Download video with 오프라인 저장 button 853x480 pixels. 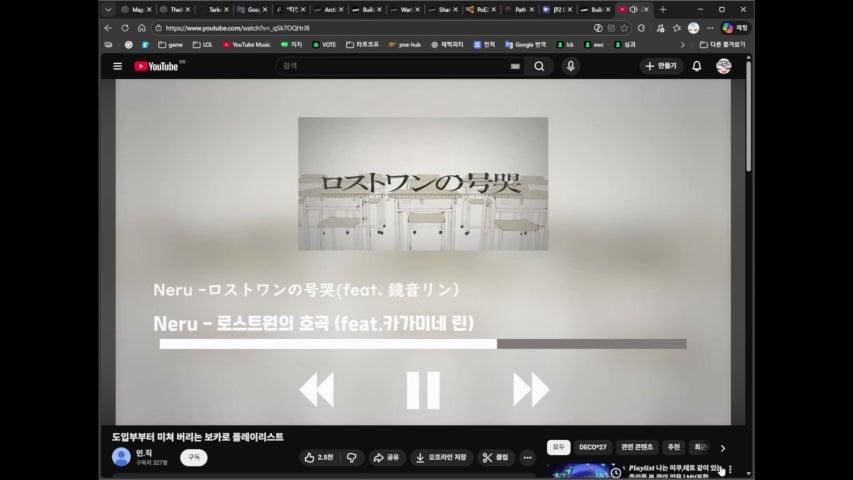pos(441,458)
